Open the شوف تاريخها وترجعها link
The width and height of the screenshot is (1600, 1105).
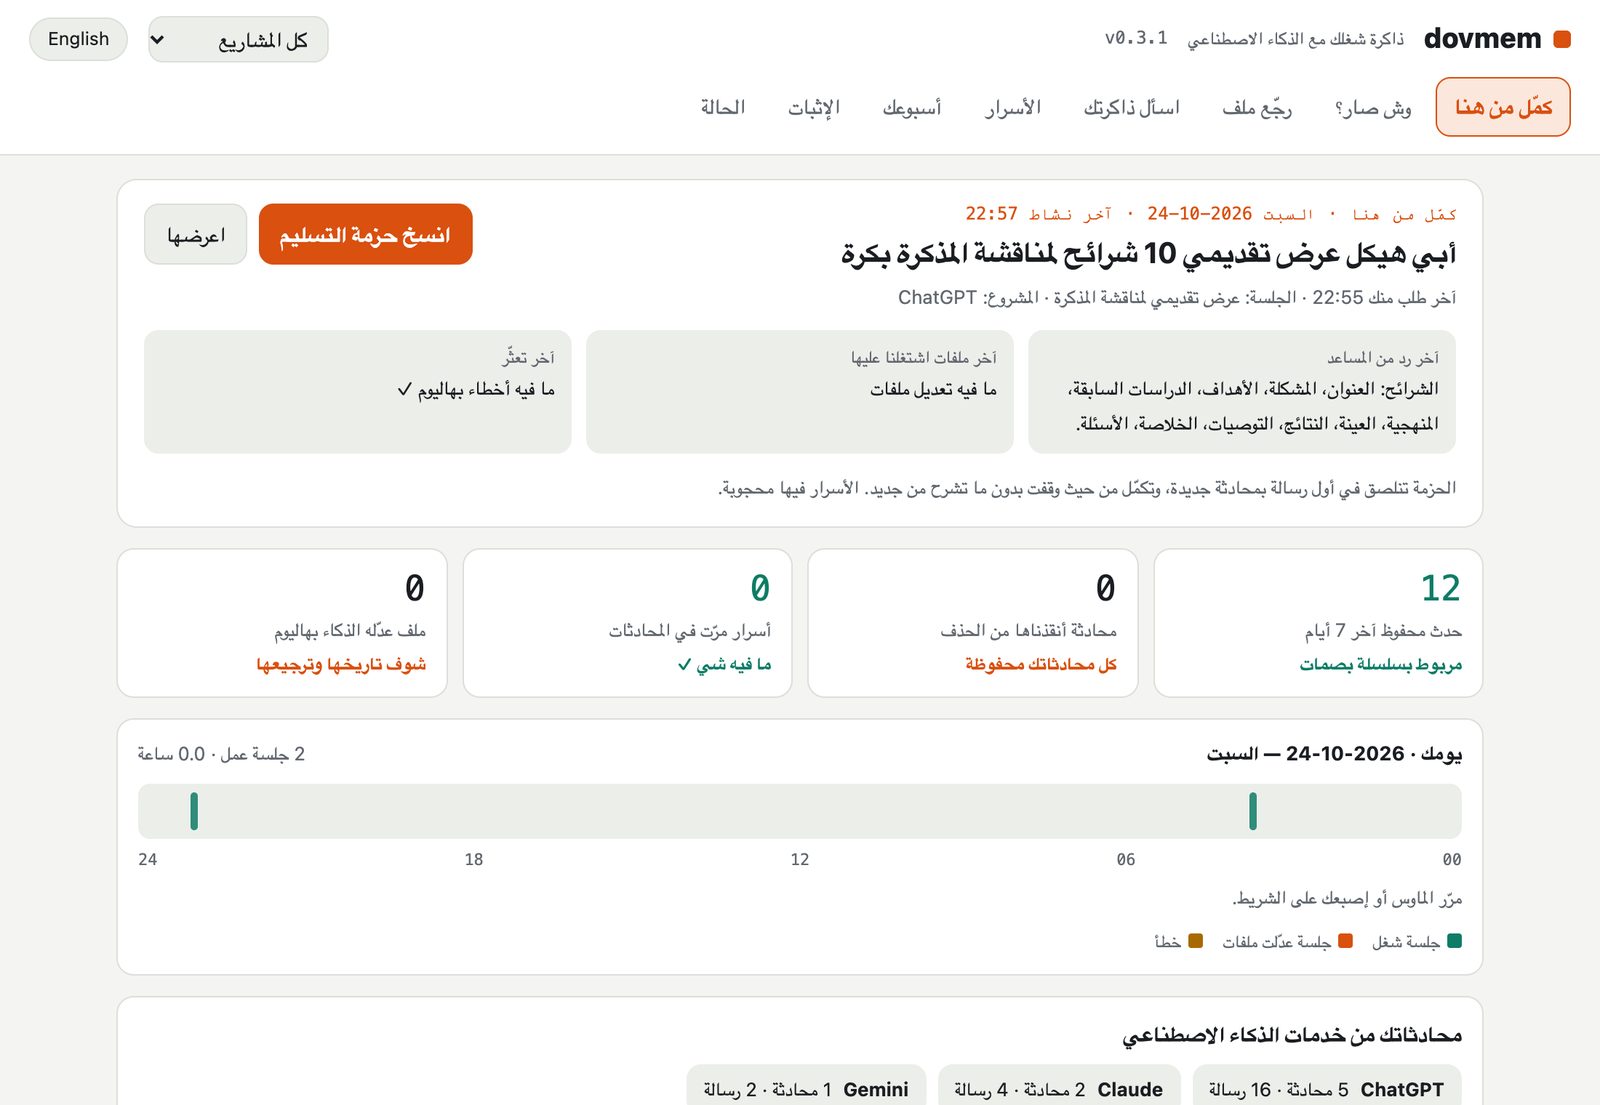(x=341, y=664)
